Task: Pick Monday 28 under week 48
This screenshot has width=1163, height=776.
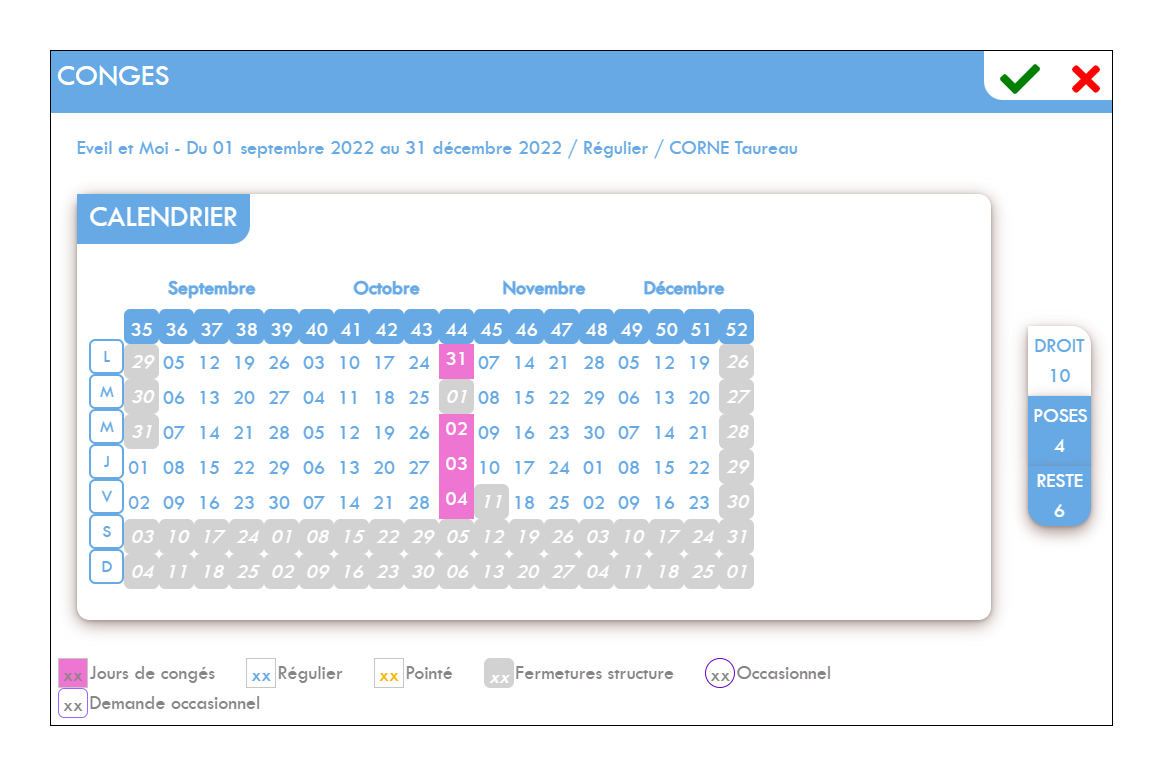Action: [594, 363]
